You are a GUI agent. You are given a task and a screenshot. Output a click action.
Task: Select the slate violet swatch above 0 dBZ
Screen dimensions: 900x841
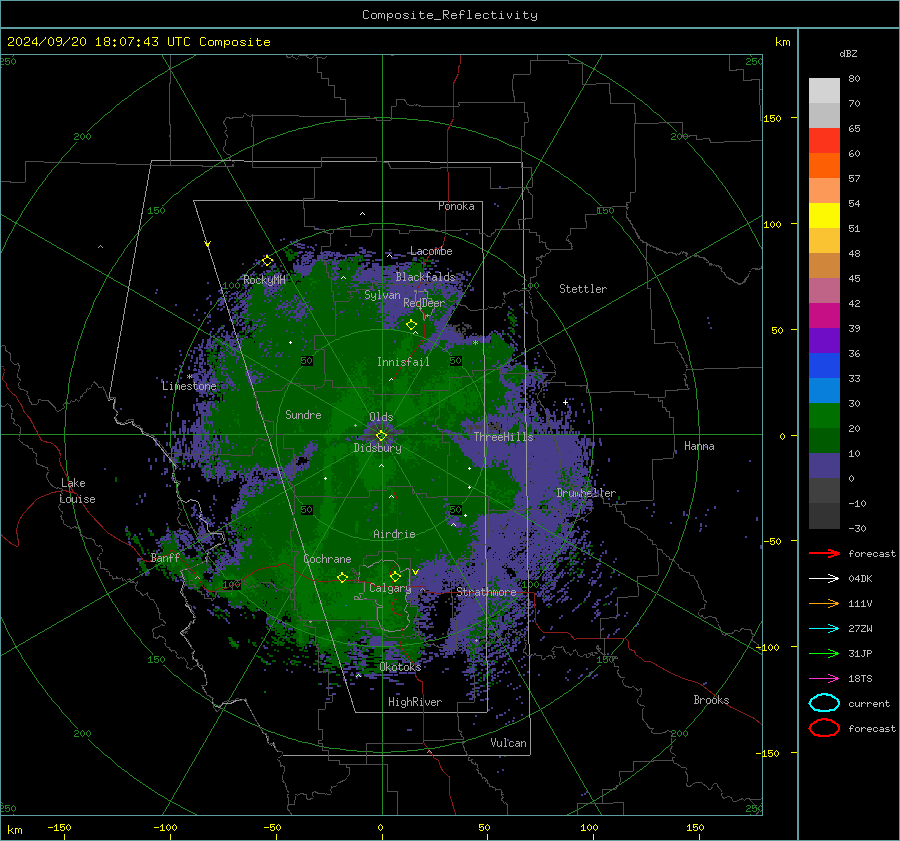(x=824, y=466)
